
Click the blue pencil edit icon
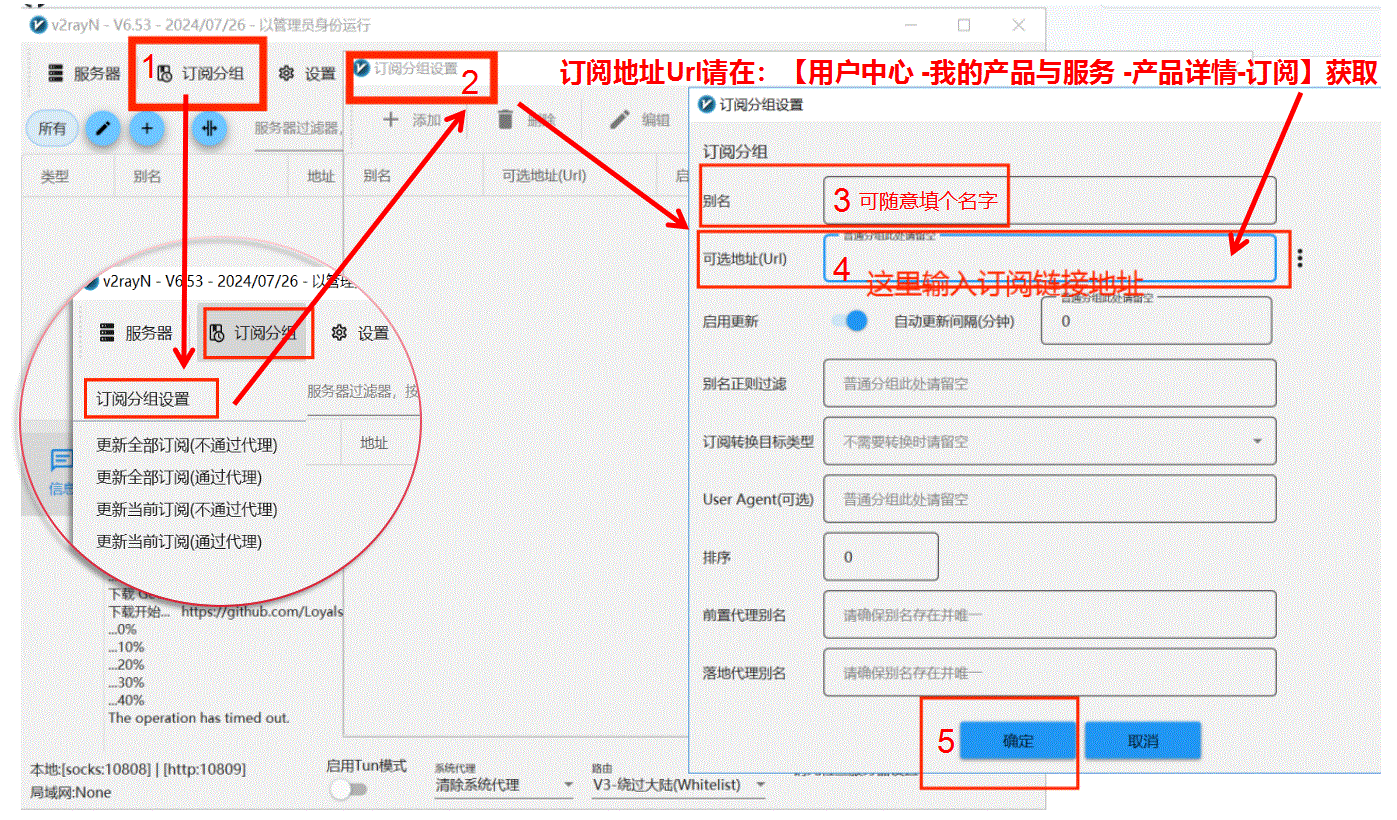pyautogui.click(x=102, y=128)
